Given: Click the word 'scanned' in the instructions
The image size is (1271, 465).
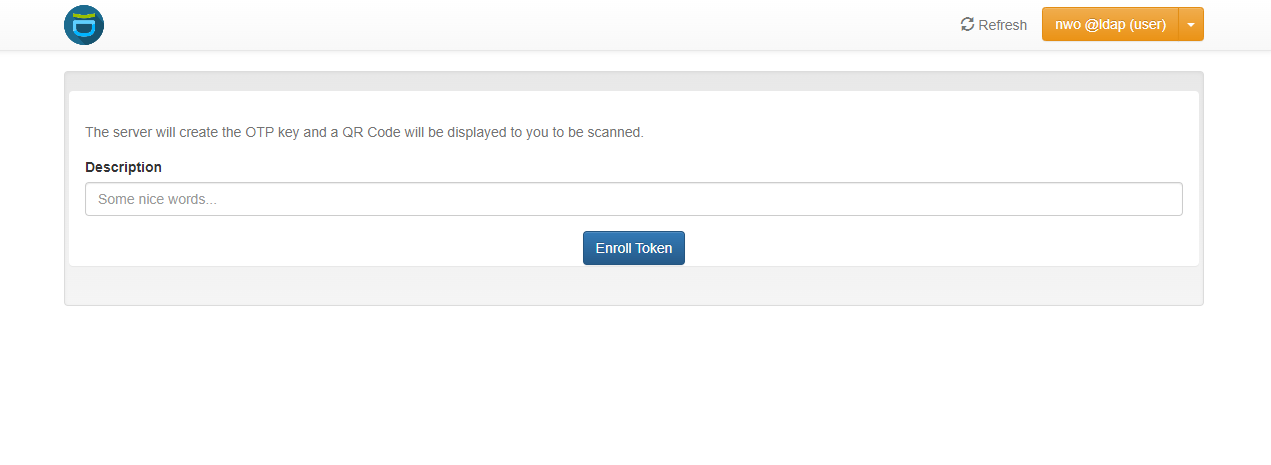Looking at the screenshot, I should 615,132.
